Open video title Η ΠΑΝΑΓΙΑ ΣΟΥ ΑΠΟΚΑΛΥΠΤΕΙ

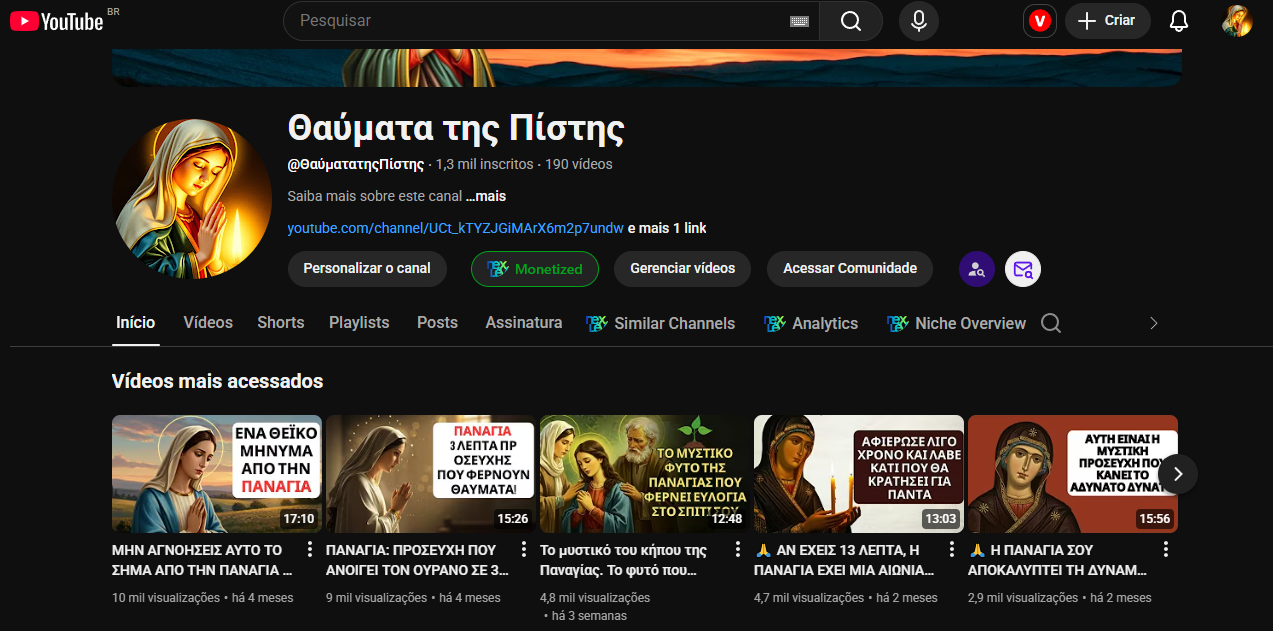(x=1056, y=560)
